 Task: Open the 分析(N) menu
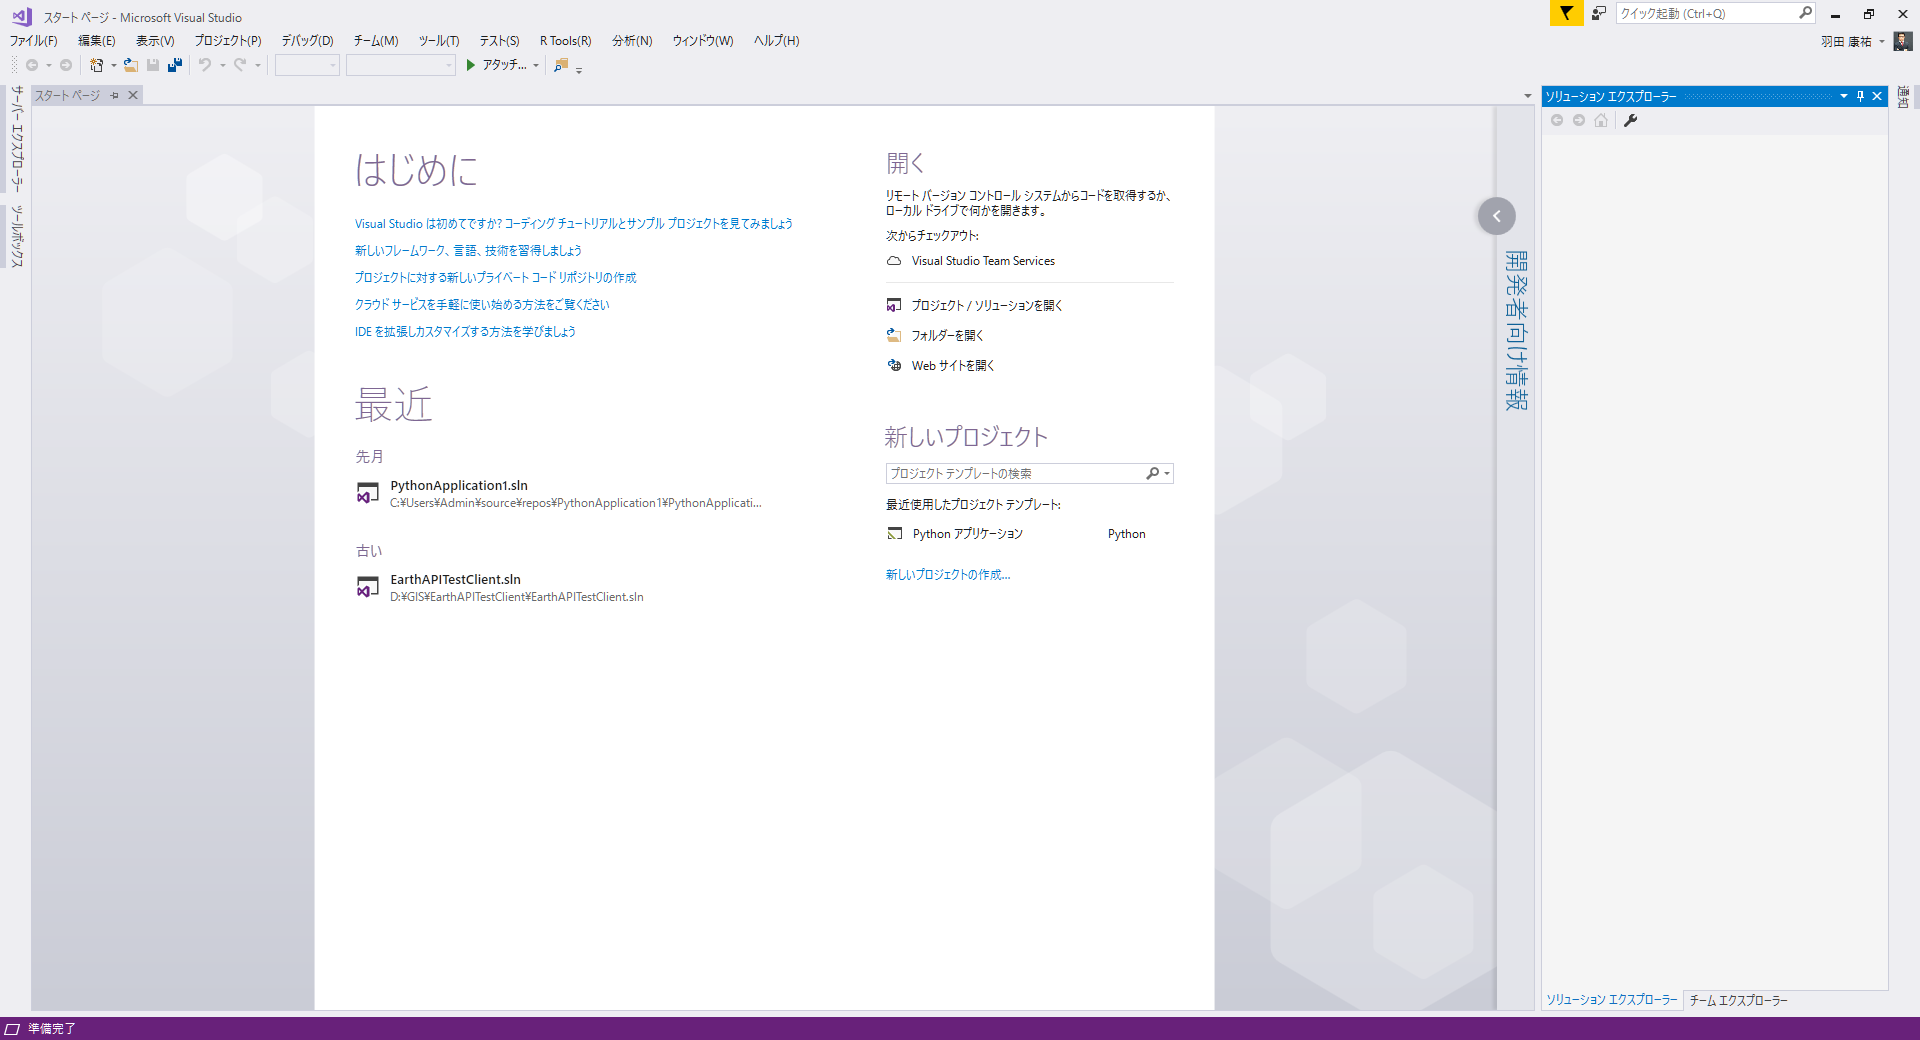(632, 41)
